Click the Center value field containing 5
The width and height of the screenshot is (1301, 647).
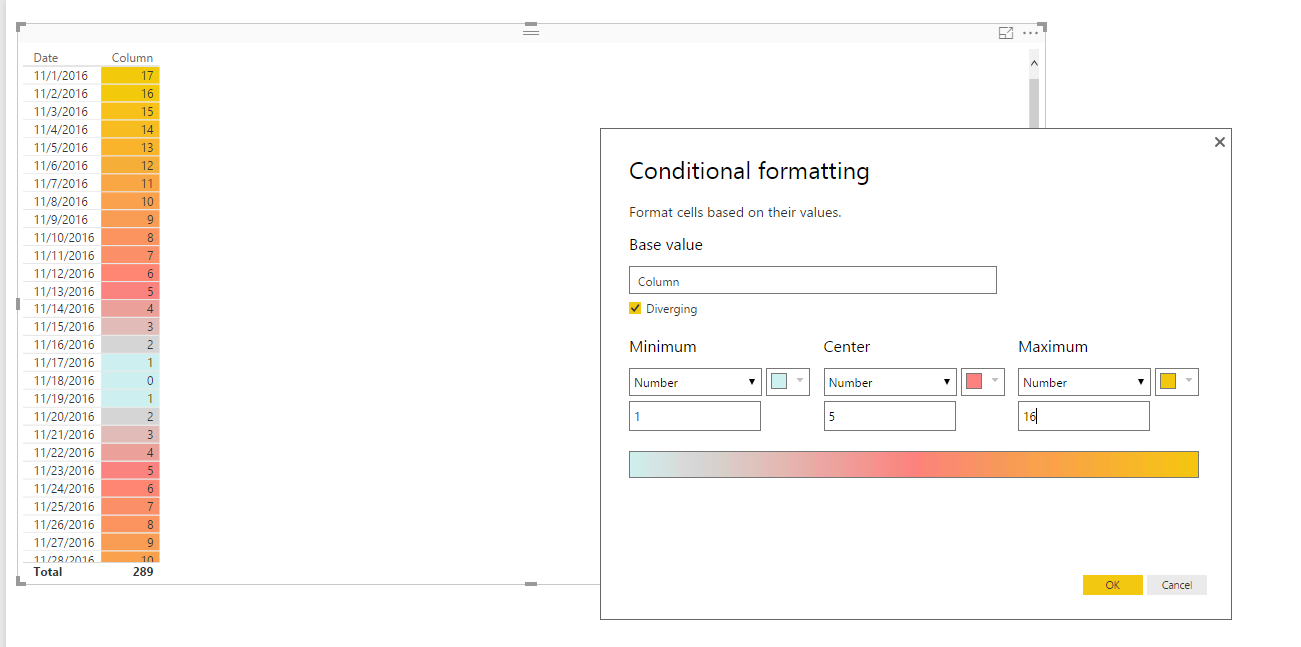click(x=890, y=416)
